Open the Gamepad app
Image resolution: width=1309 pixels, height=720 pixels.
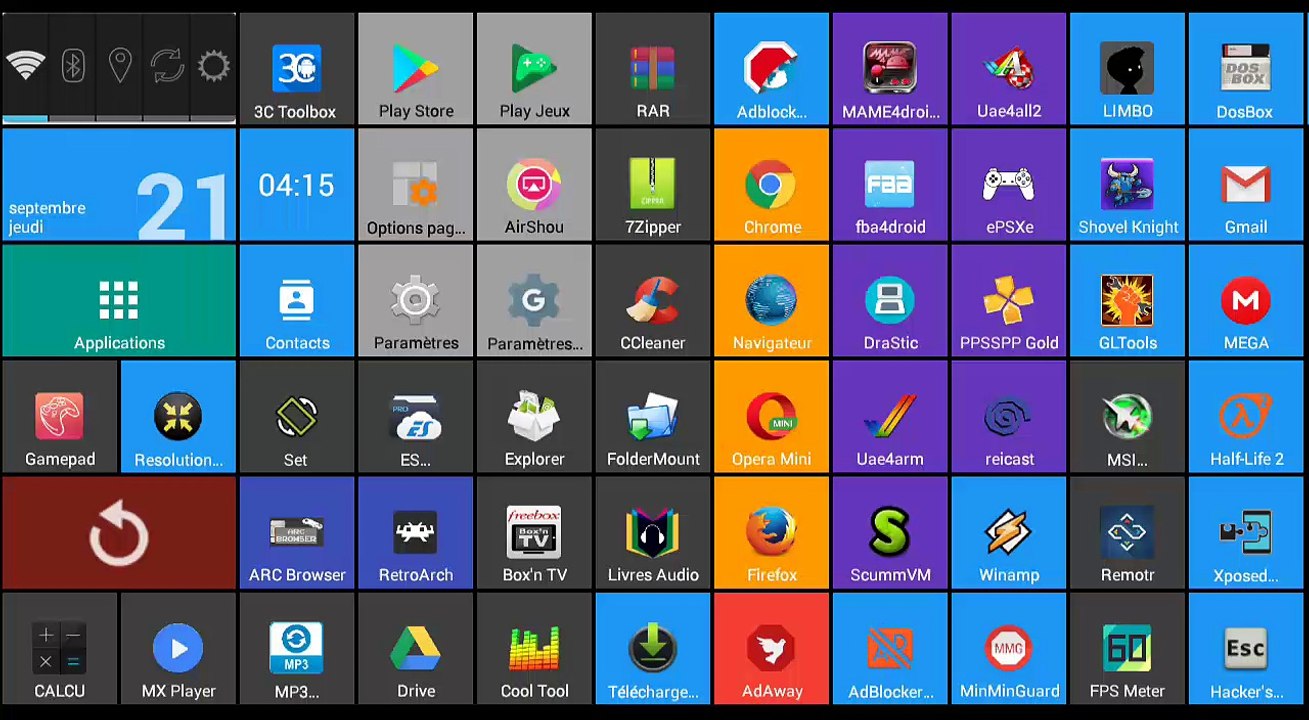click(x=60, y=417)
